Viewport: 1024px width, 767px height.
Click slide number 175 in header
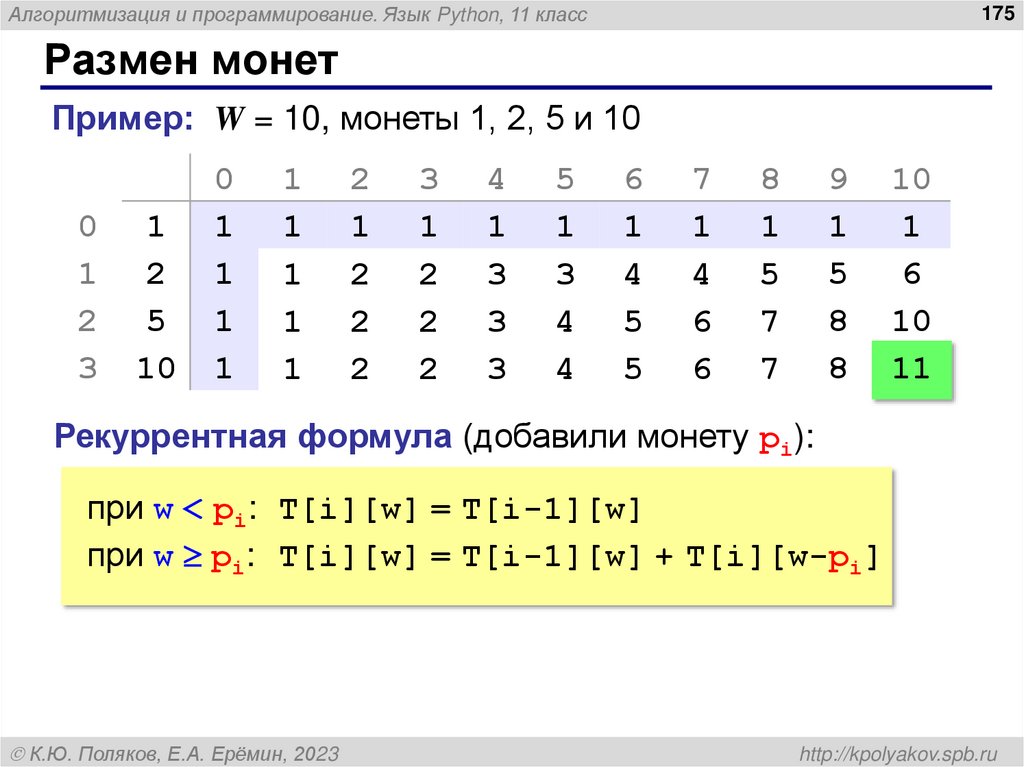[x=998, y=13]
